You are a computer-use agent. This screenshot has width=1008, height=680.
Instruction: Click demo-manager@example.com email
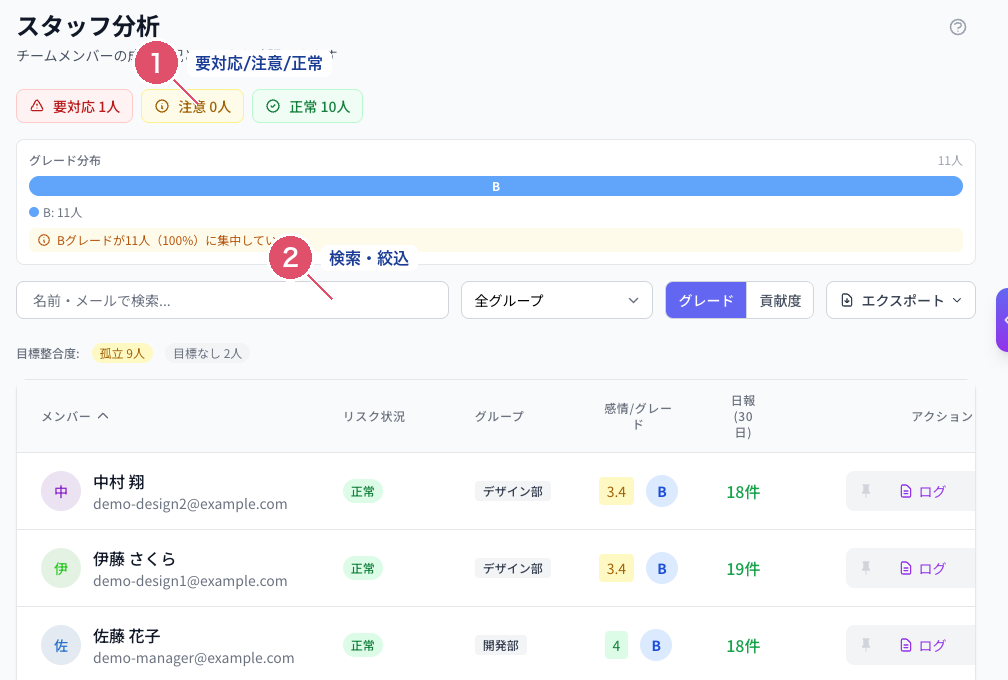194,658
